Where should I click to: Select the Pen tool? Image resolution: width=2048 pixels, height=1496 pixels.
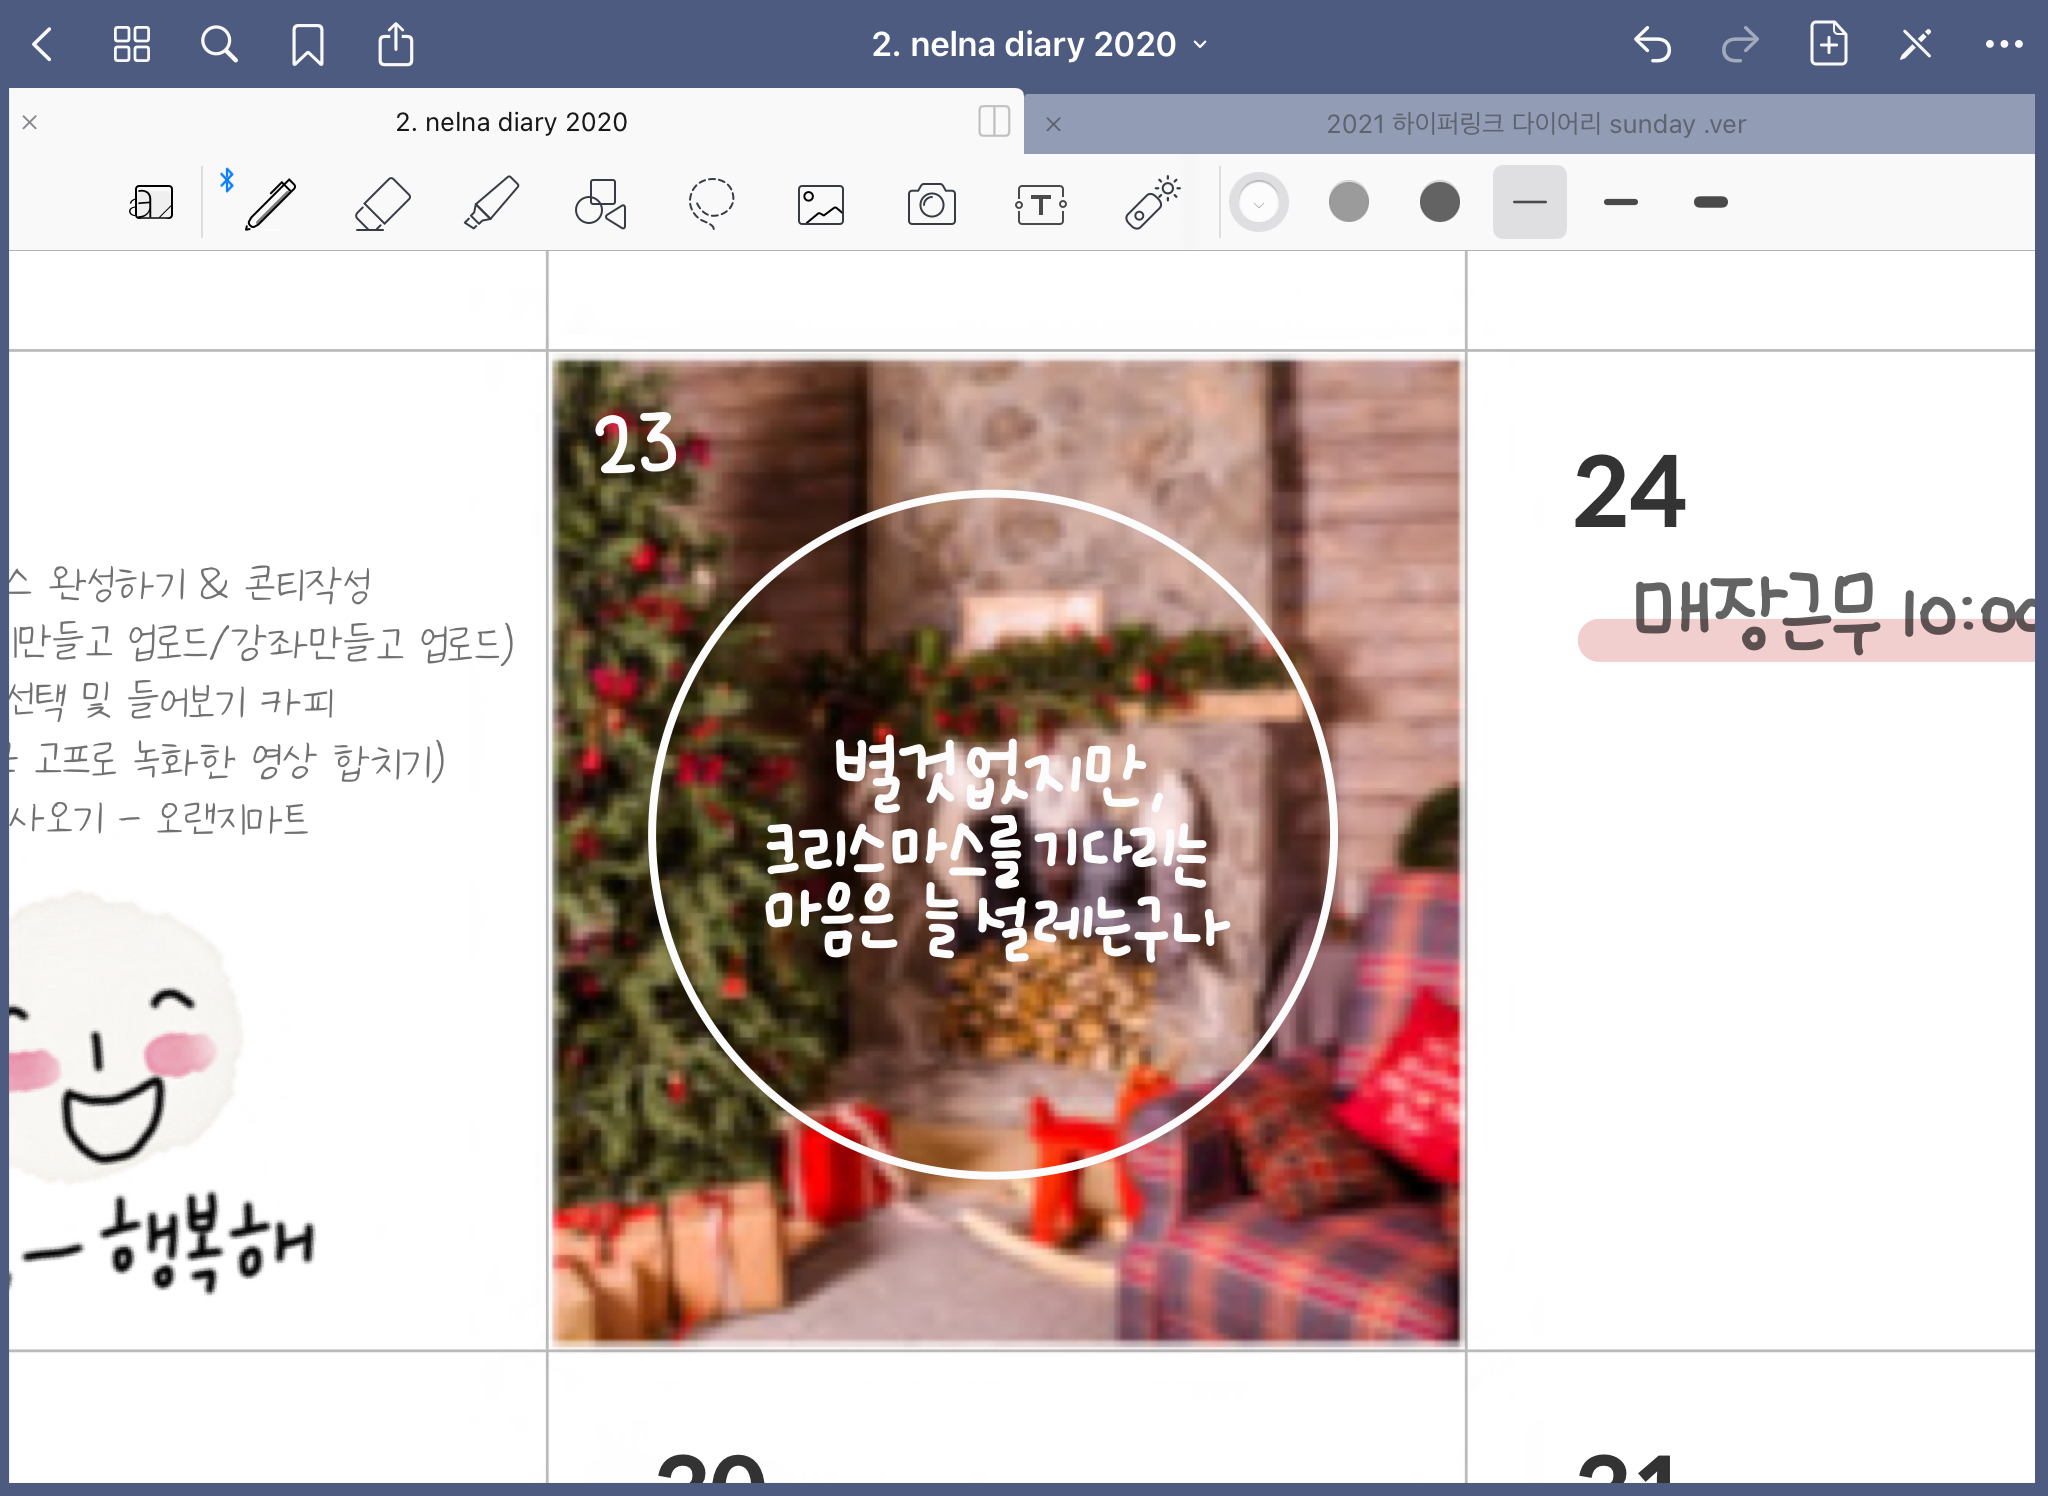(270, 204)
